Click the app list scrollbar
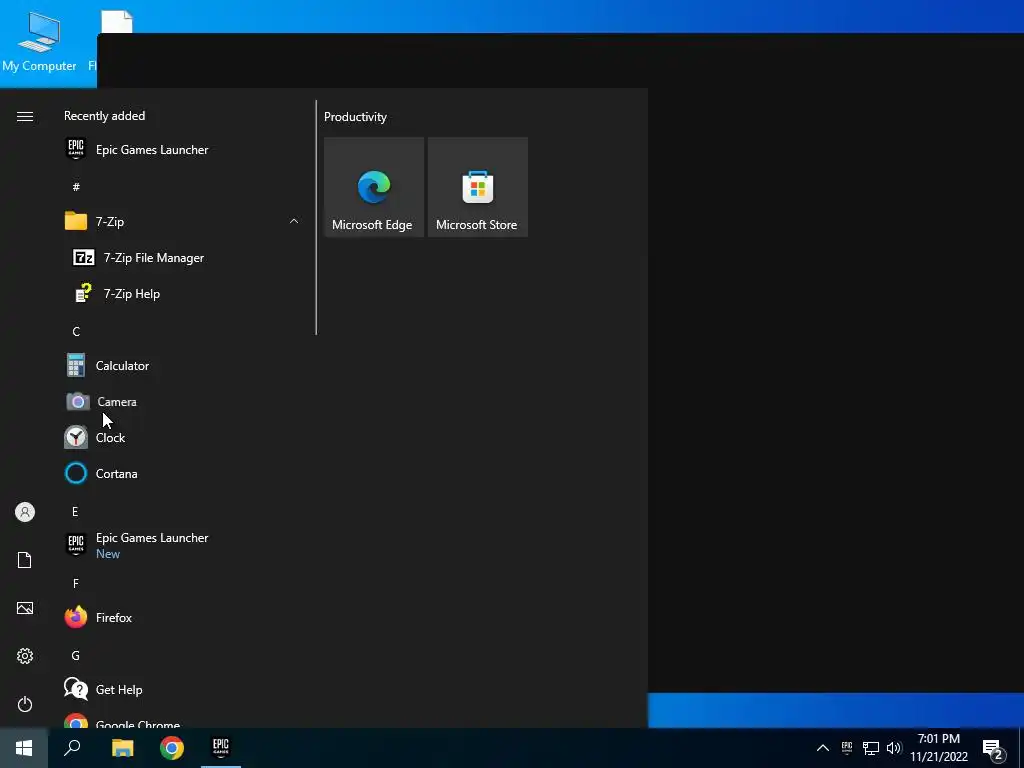Viewport: 1024px width, 768px height. [316, 217]
